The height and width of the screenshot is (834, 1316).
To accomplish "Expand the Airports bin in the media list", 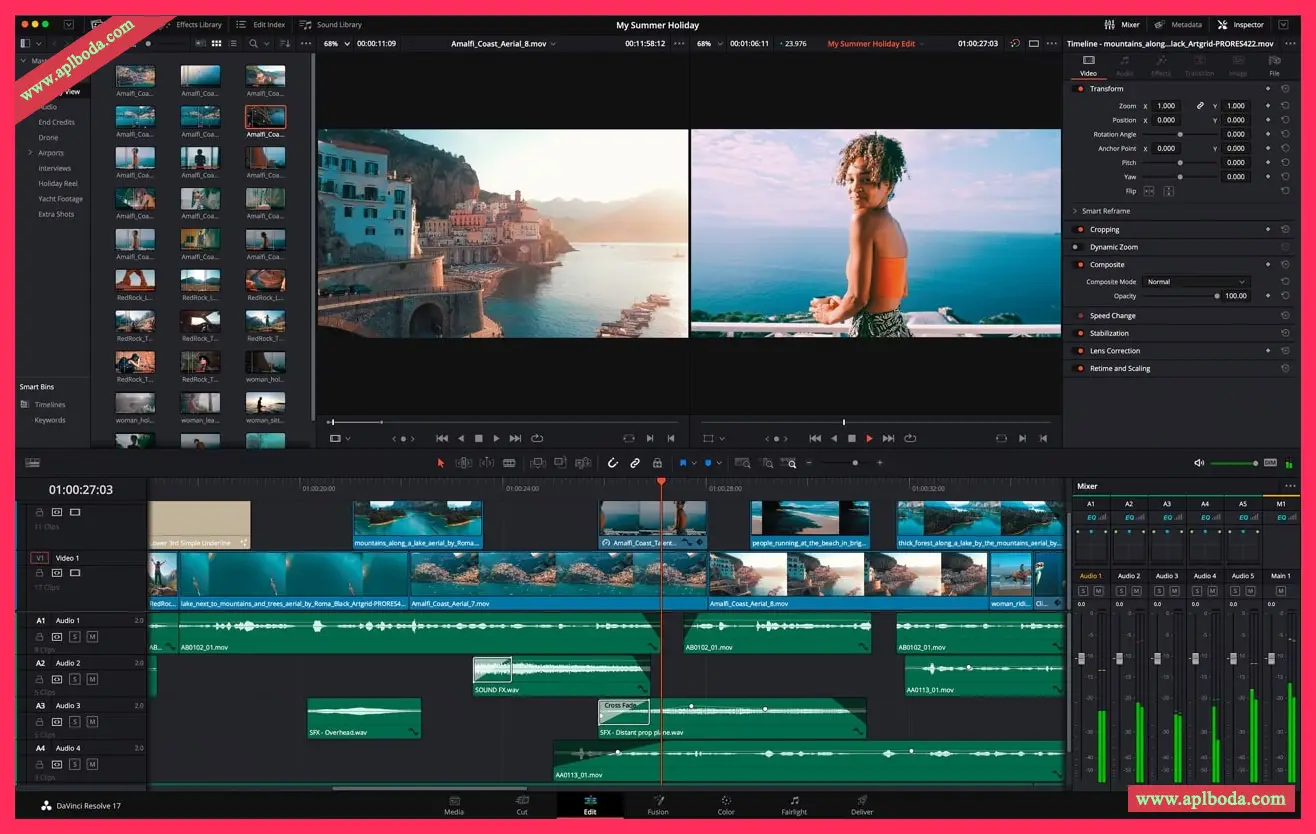I will 30,153.
